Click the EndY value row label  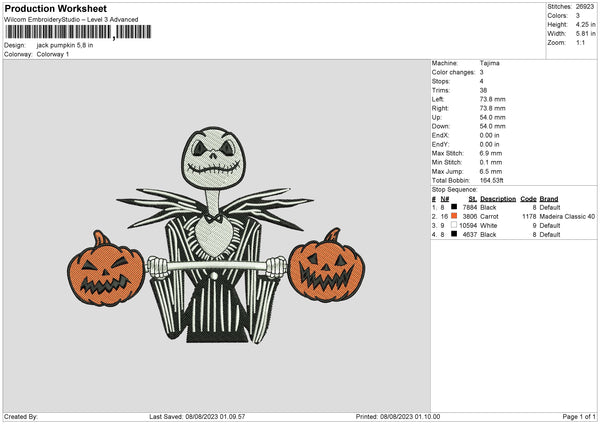440,145
